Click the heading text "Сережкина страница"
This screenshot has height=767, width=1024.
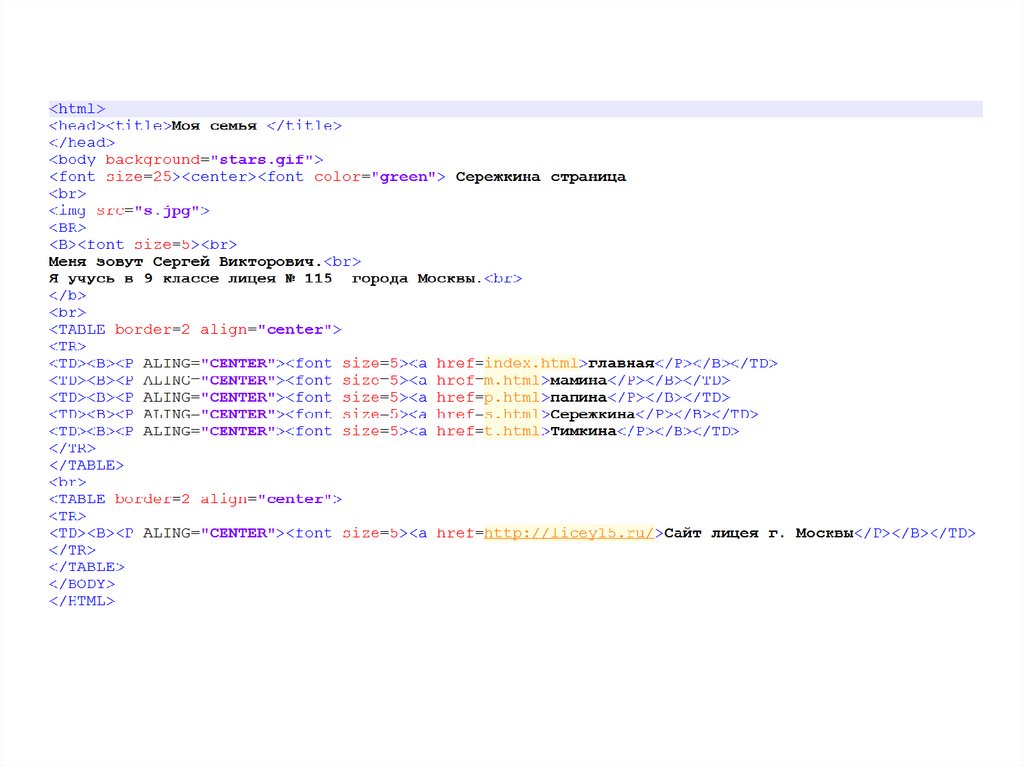click(x=540, y=176)
